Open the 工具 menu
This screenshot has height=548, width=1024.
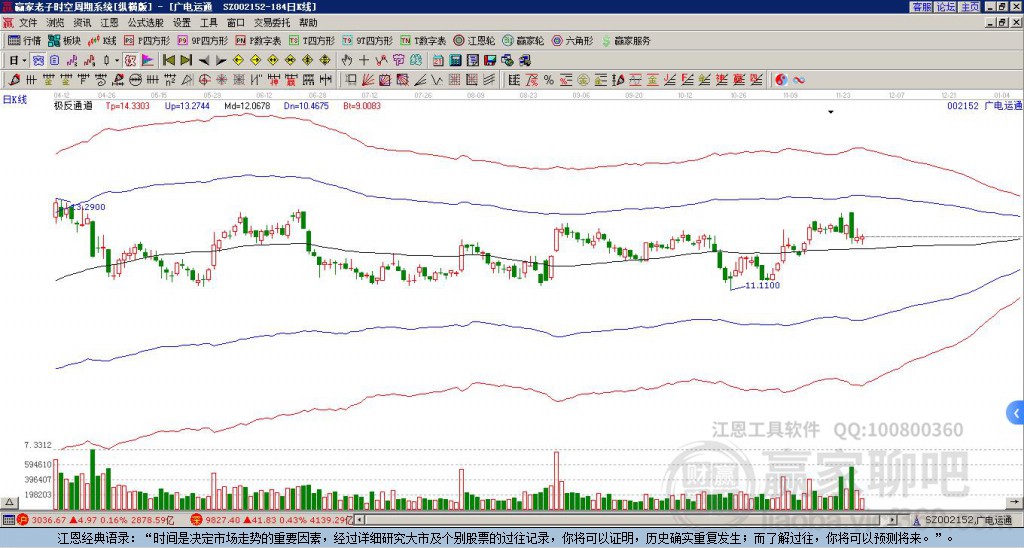(x=208, y=23)
